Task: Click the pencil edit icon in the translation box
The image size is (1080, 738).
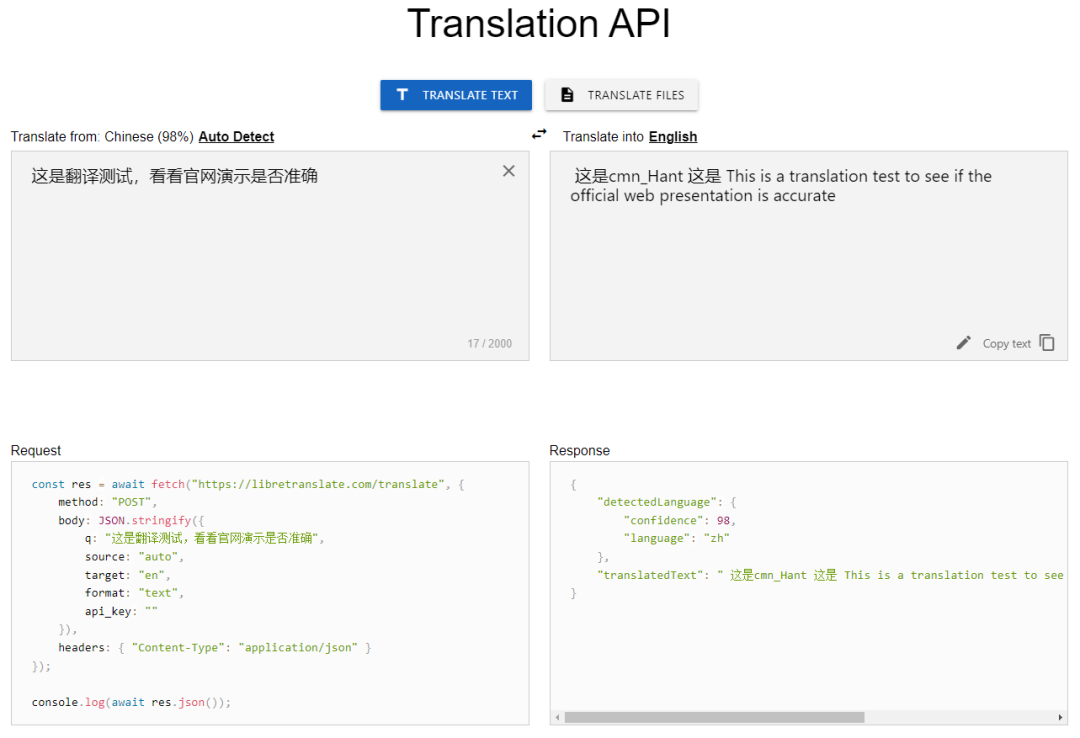Action: pos(963,343)
